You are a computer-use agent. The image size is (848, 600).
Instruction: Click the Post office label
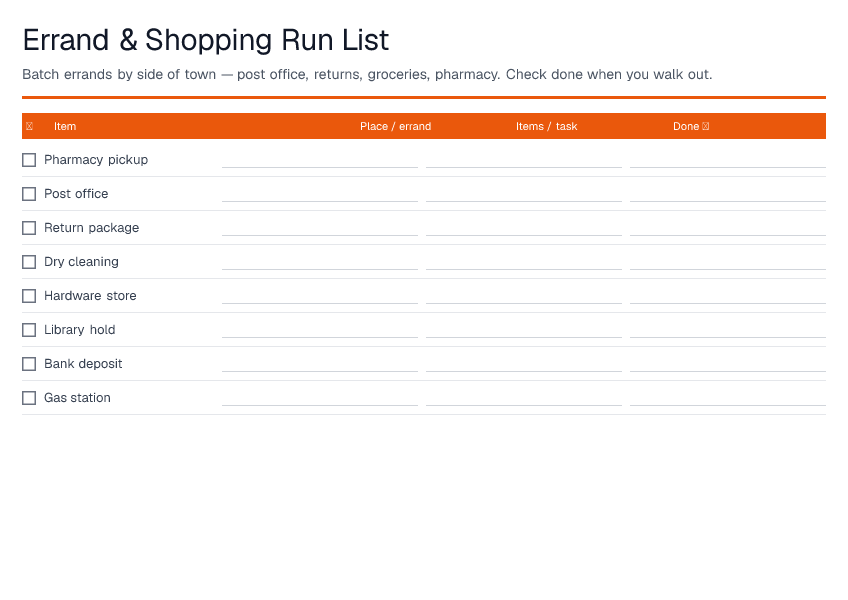pyautogui.click(x=76, y=194)
